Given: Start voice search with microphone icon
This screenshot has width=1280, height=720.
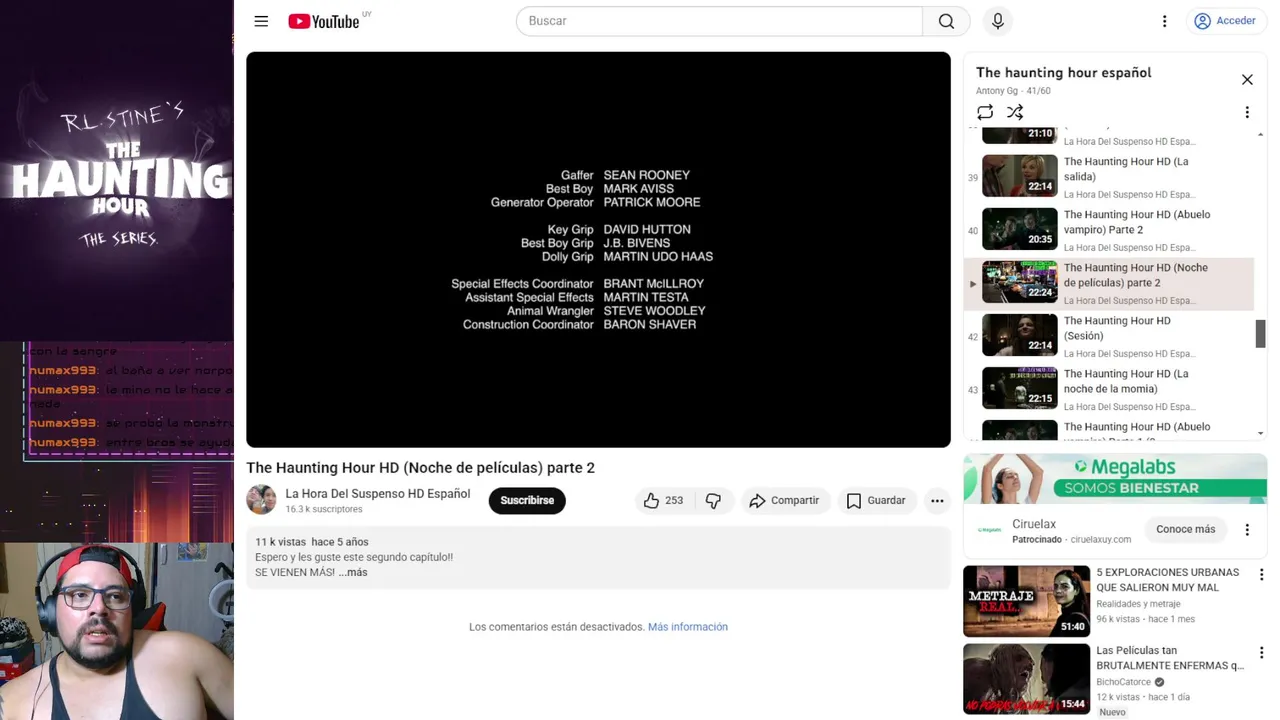Looking at the screenshot, I should click(x=997, y=21).
